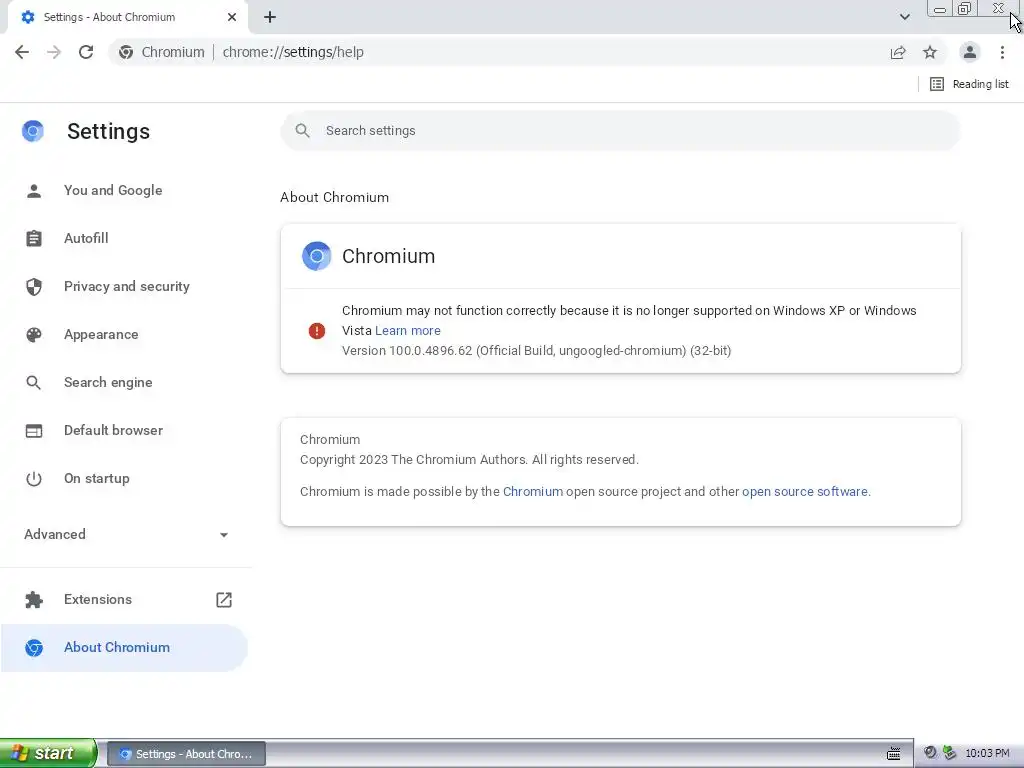Screen dimensions: 1024x768
Task: Open a new tab with the plus button
Action: [x=270, y=17]
